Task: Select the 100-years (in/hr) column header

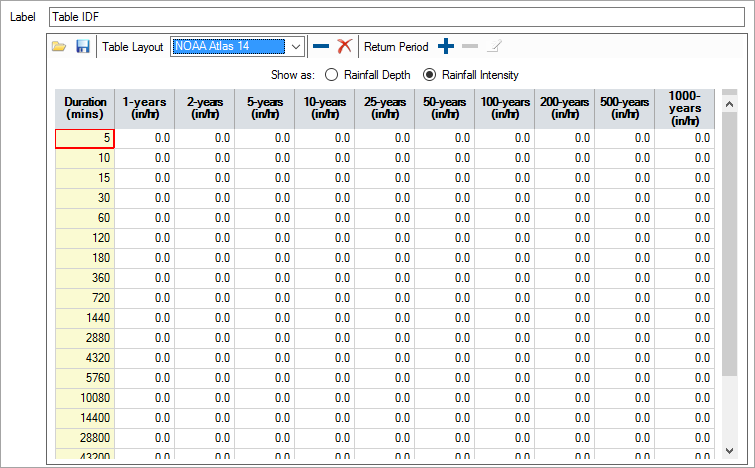Action: tap(505, 109)
